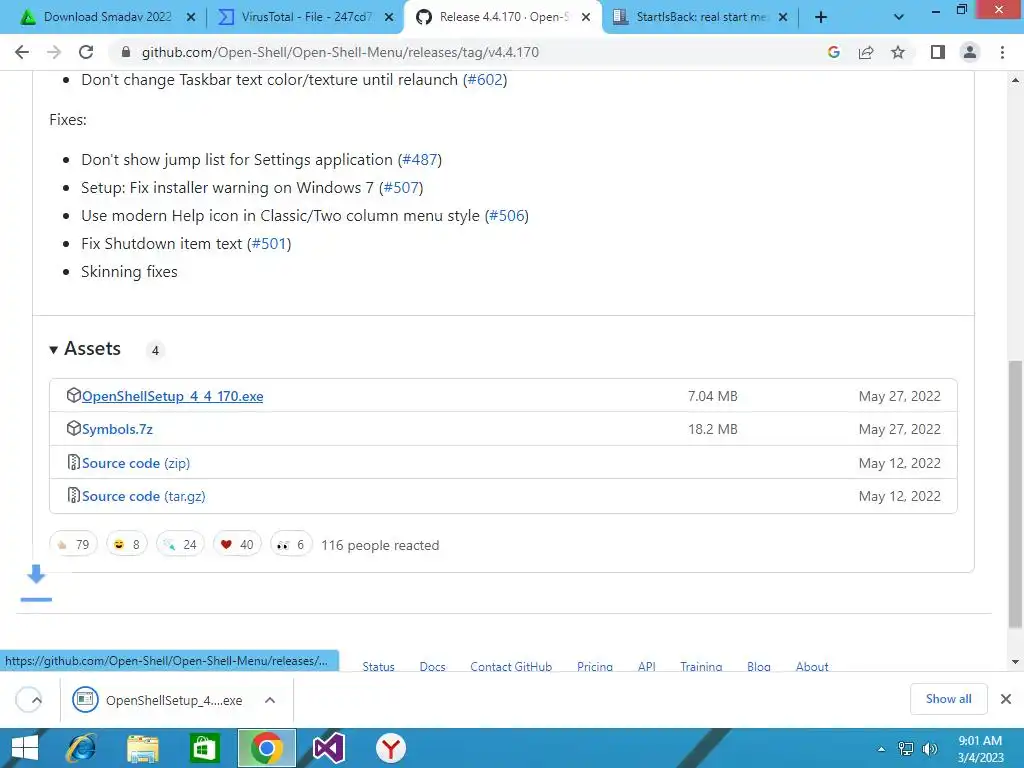The width and height of the screenshot is (1024, 768).
Task: Open issue link #487
Action: 420,160
